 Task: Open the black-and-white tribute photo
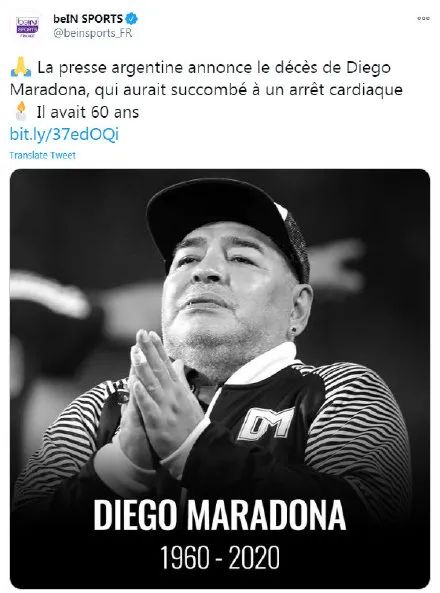click(x=220, y=379)
